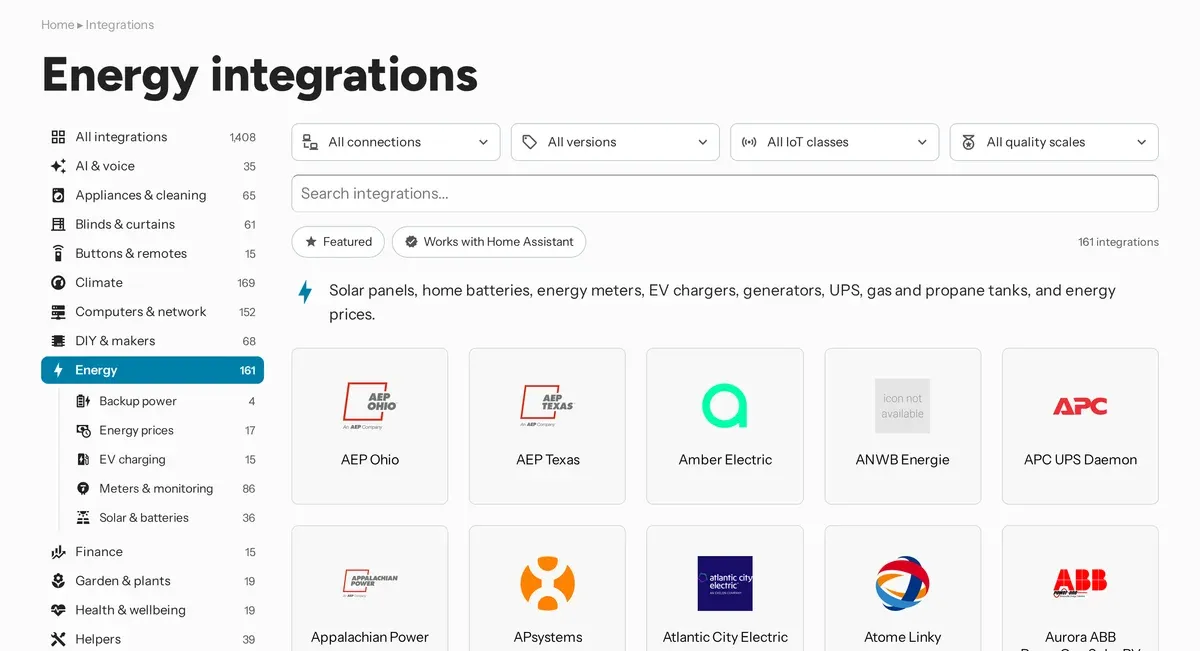Screen dimensions: 1200x651
Task: Click the Climate thermostat icon
Action: click(58, 283)
